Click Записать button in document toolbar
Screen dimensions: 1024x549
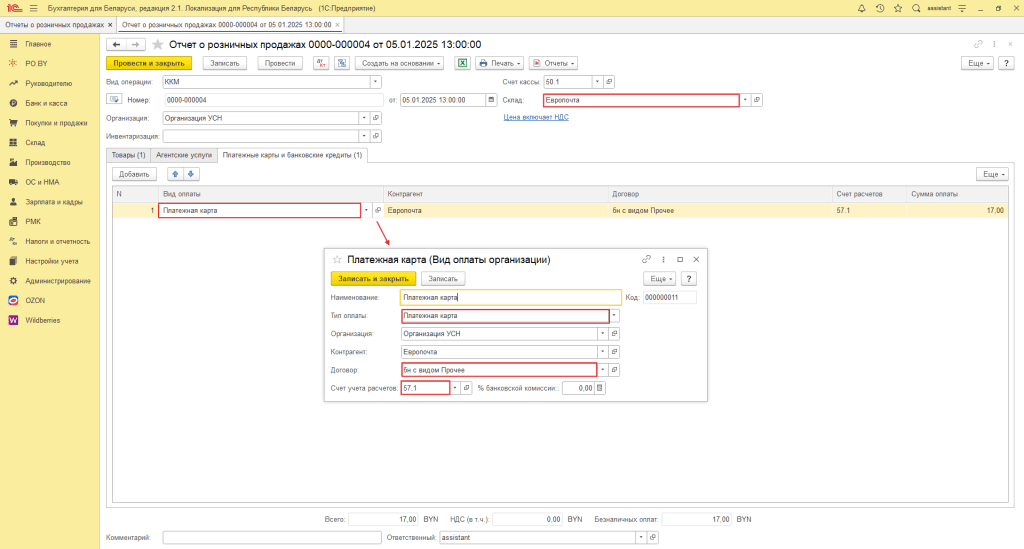225,63
